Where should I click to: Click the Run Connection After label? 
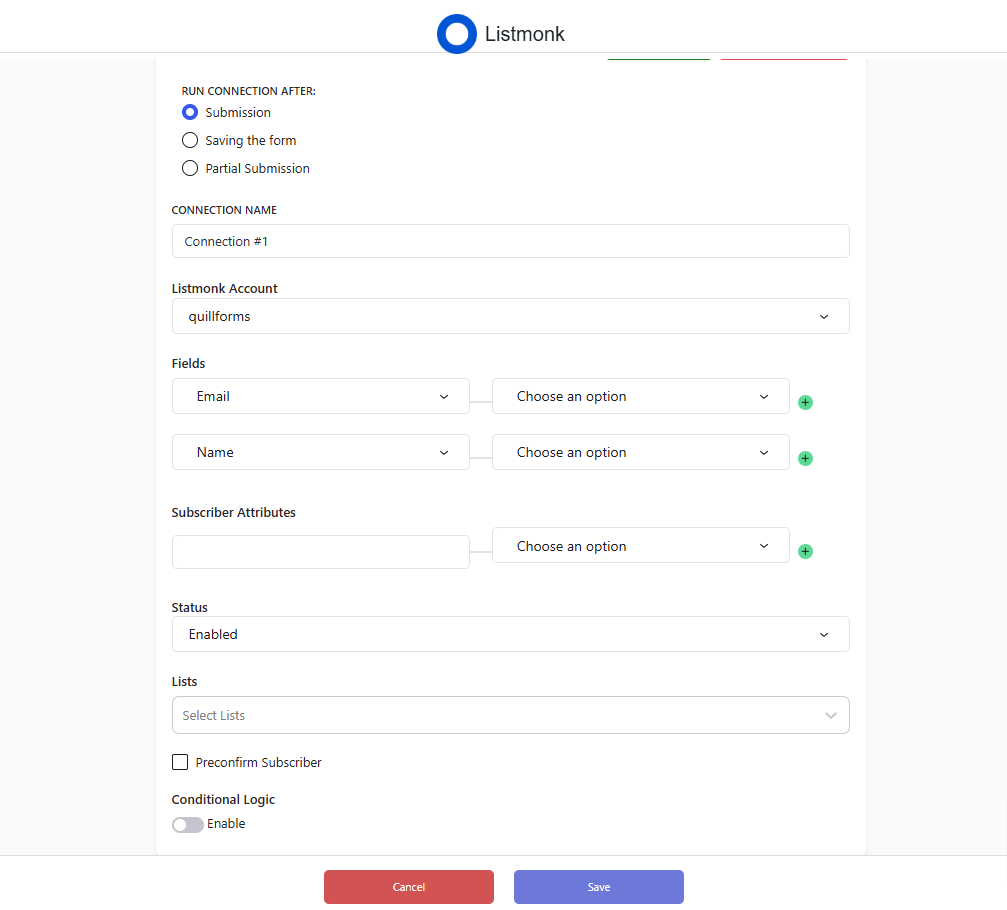click(x=249, y=91)
